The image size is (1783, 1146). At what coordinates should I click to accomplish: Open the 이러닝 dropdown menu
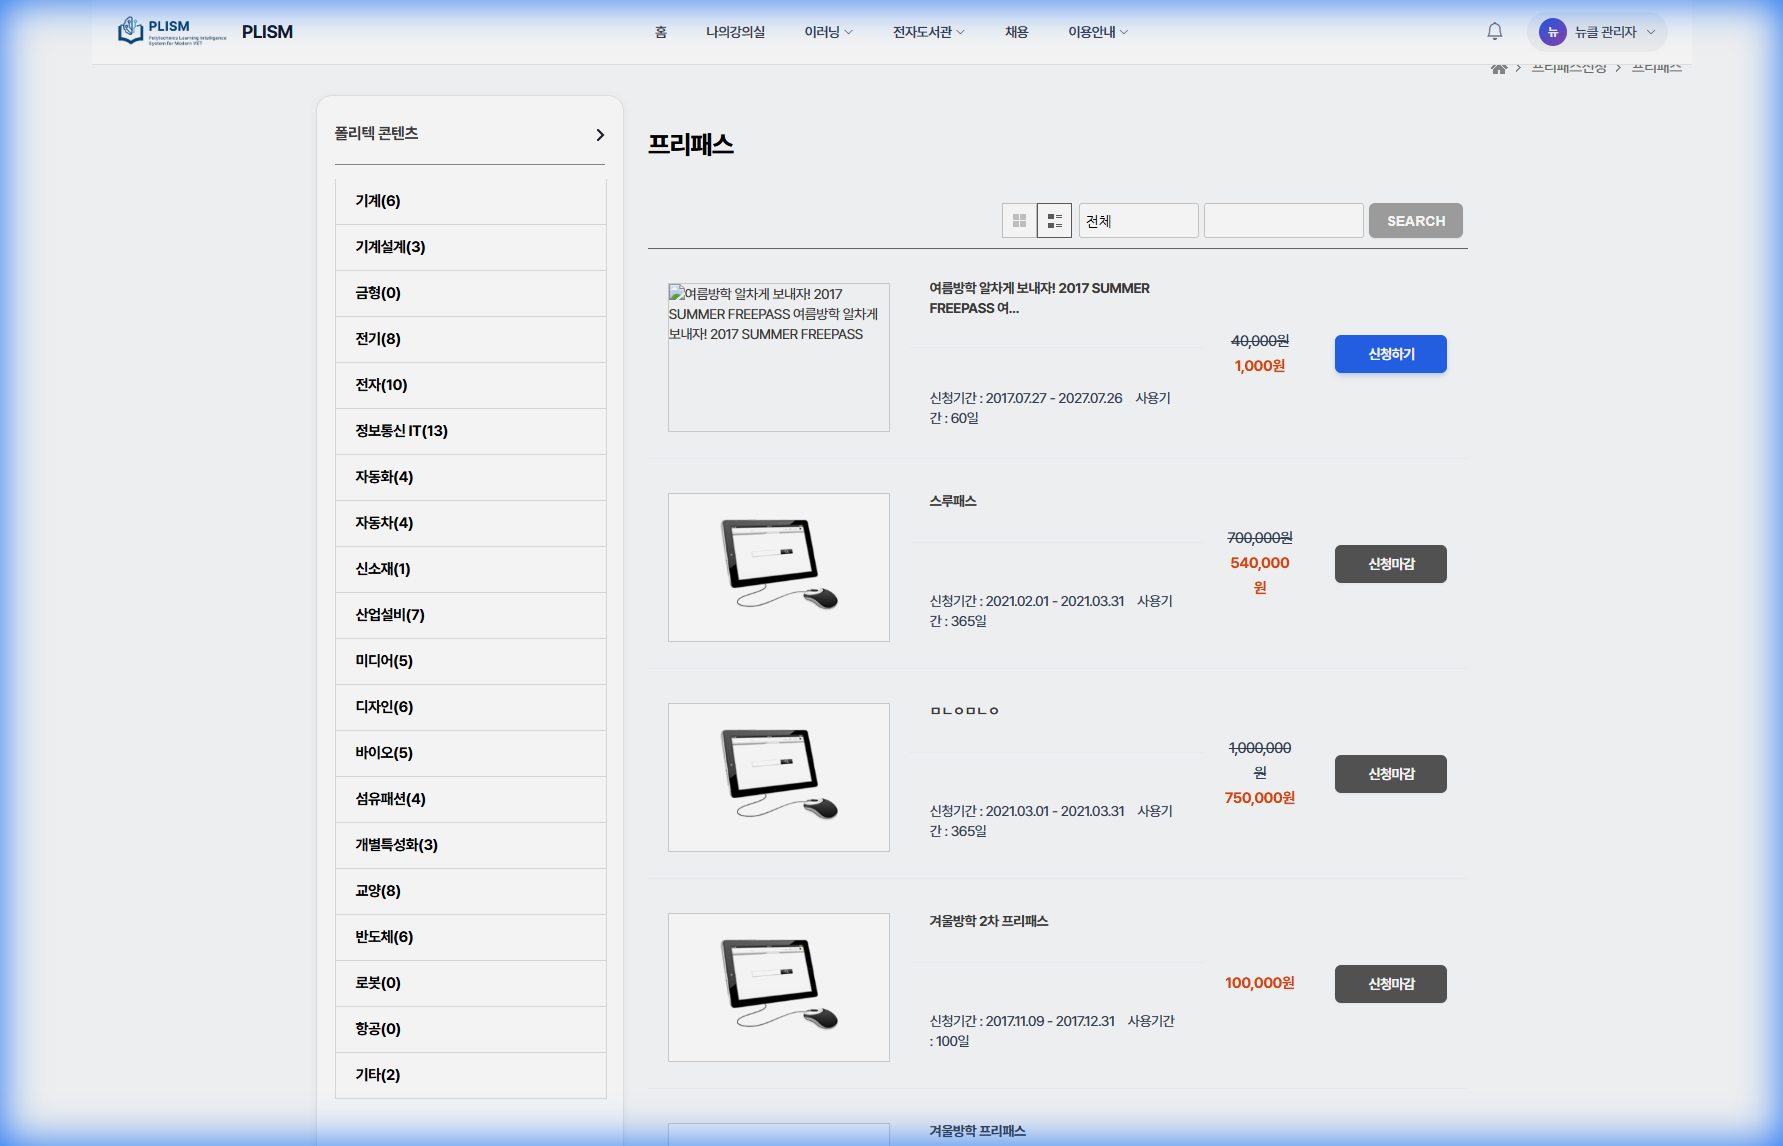click(x=828, y=32)
